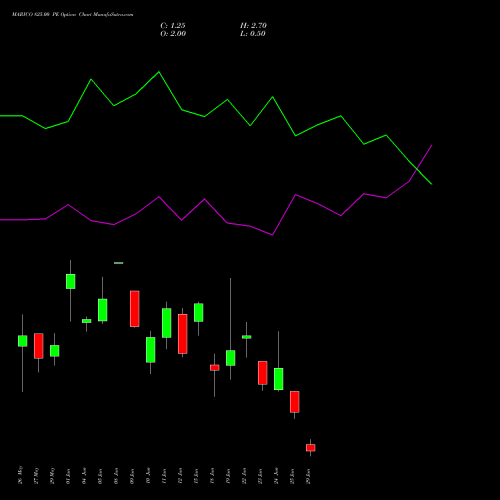Select the thin green candle for 22 Jun
The width and height of the screenshot is (500, 500).
pyautogui.click(x=247, y=337)
